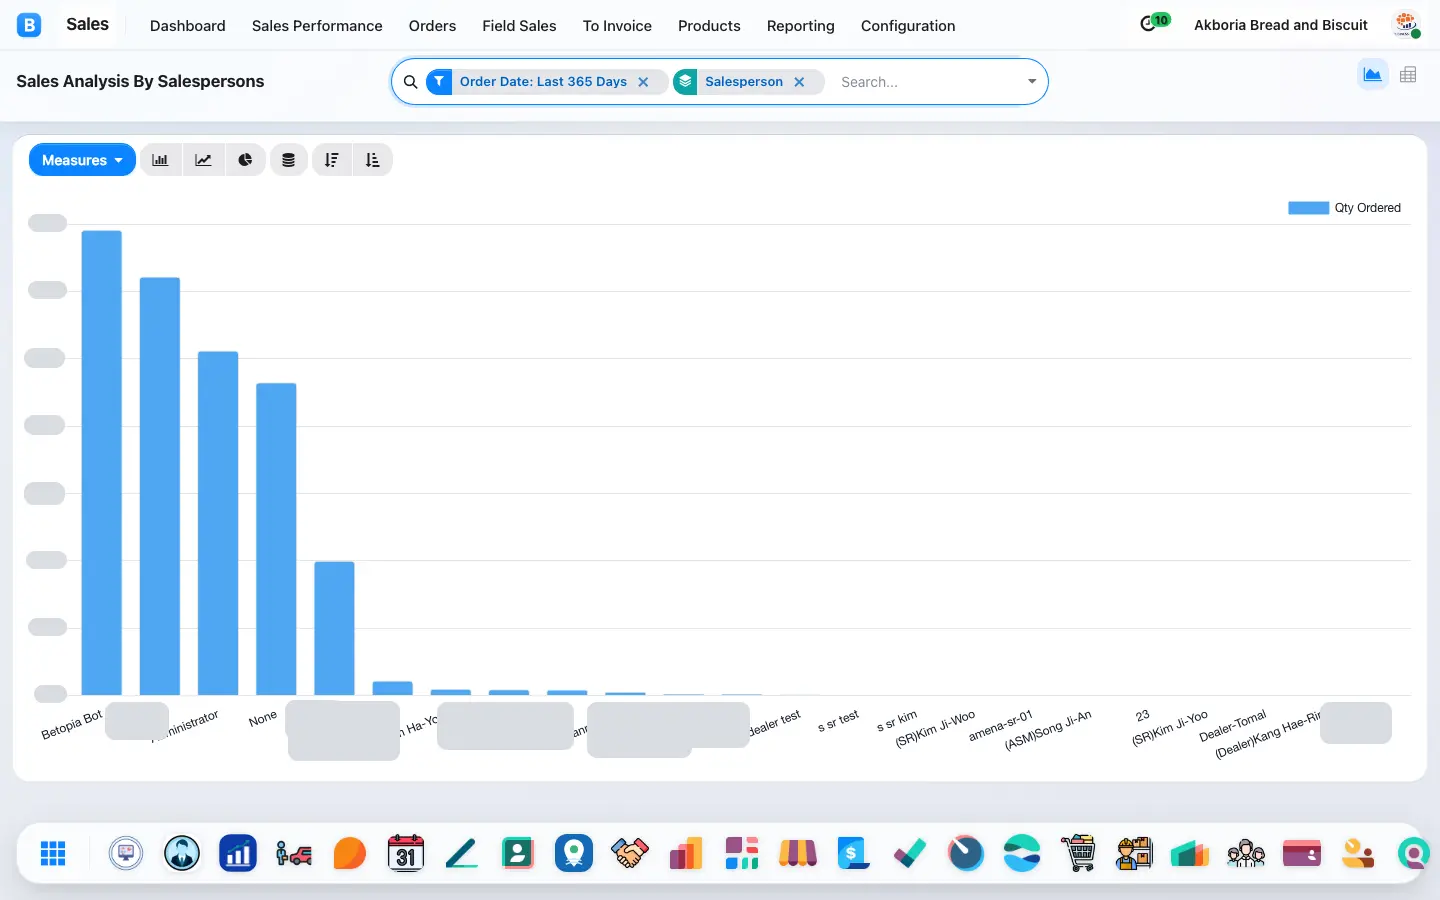
Task: Open the storefront awning app in dock
Action: click(x=798, y=853)
